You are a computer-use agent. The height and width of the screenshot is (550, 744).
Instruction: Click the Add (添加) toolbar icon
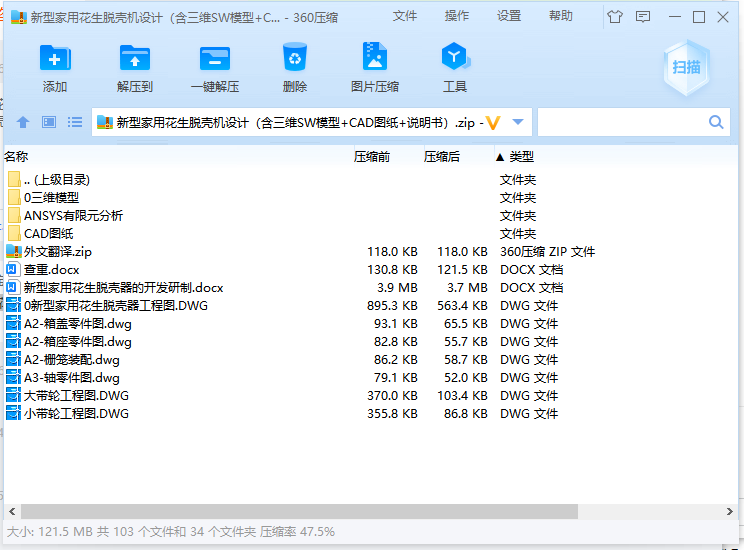pos(55,58)
